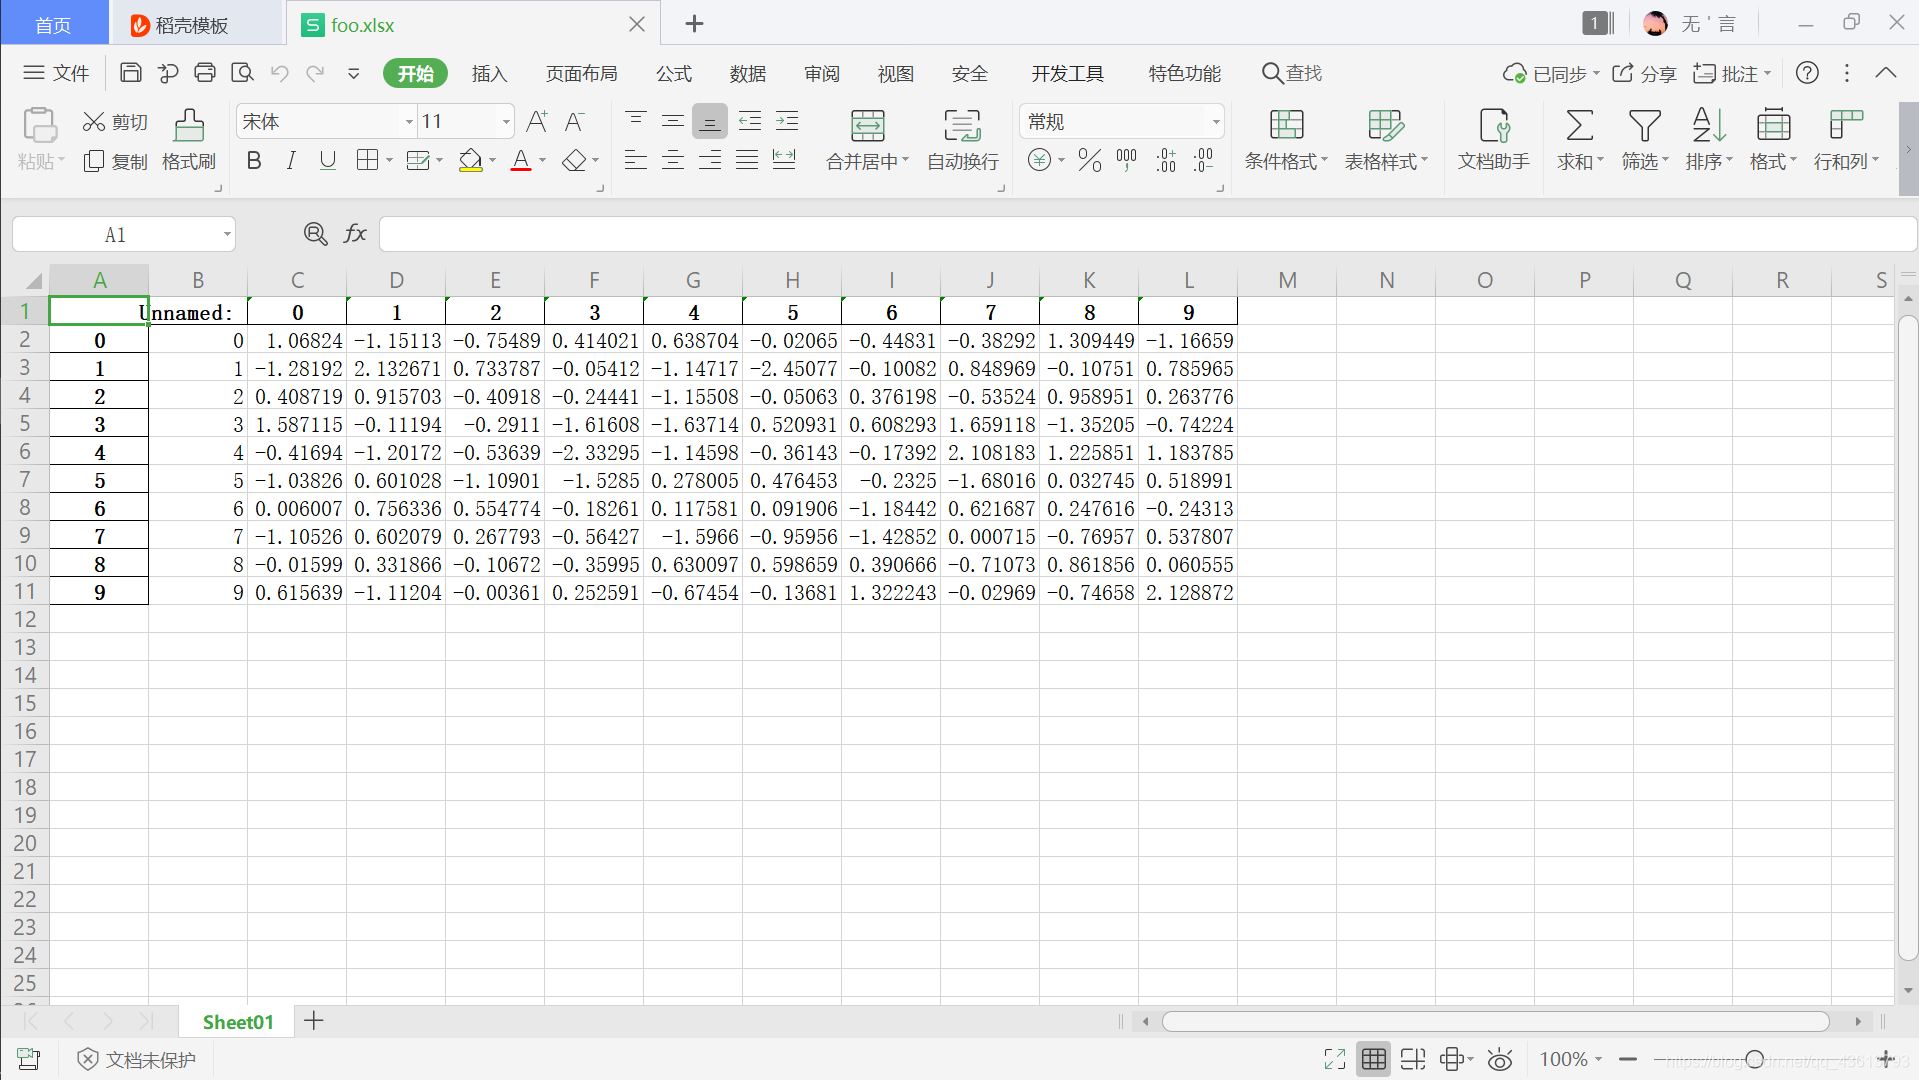The height and width of the screenshot is (1080, 1919).
Task: Click the Filter (筛选) funnel icon
Action: 1645,125
